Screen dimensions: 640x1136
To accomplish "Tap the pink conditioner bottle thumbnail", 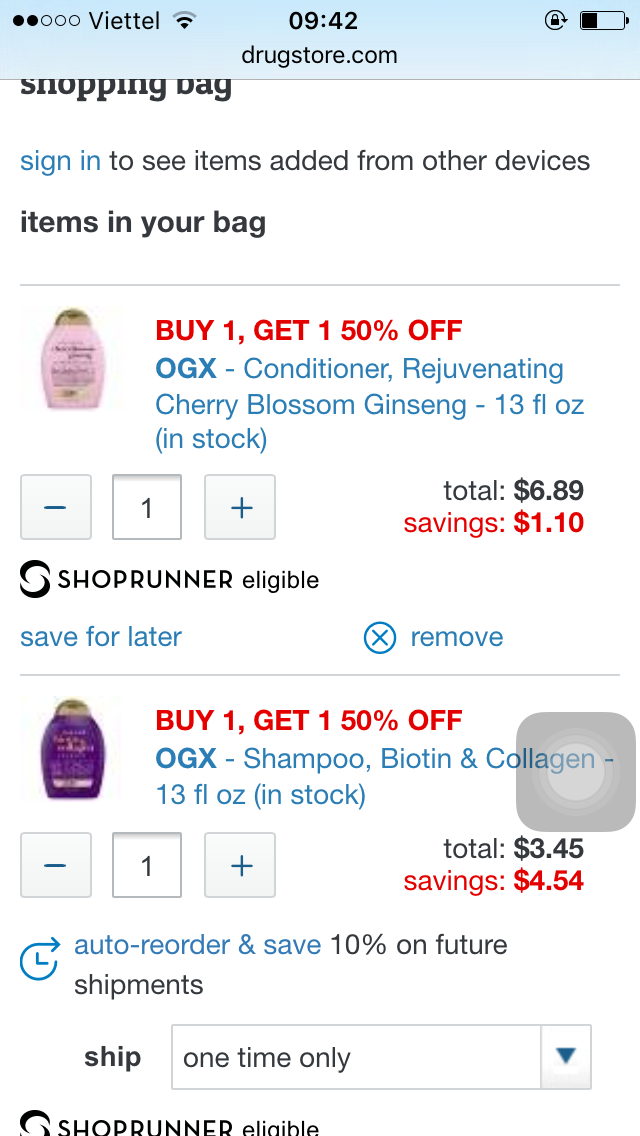I will point(70,359).
